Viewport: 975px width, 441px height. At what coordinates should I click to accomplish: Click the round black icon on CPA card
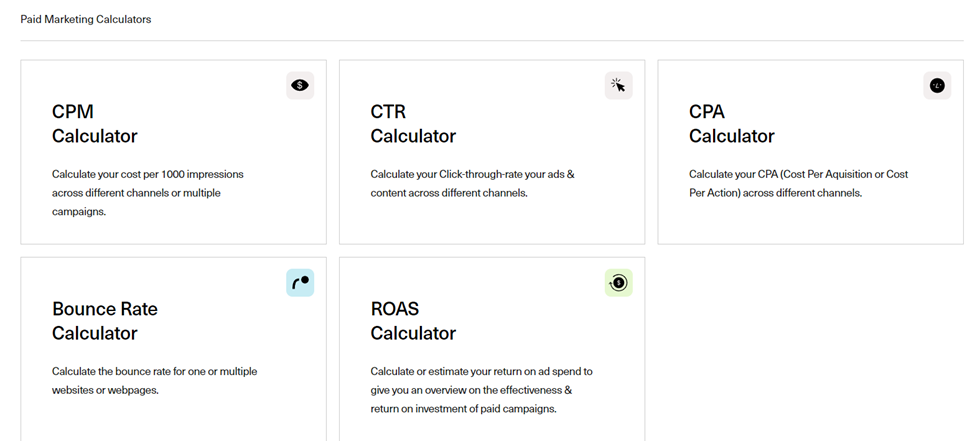(x=937, y=86)
